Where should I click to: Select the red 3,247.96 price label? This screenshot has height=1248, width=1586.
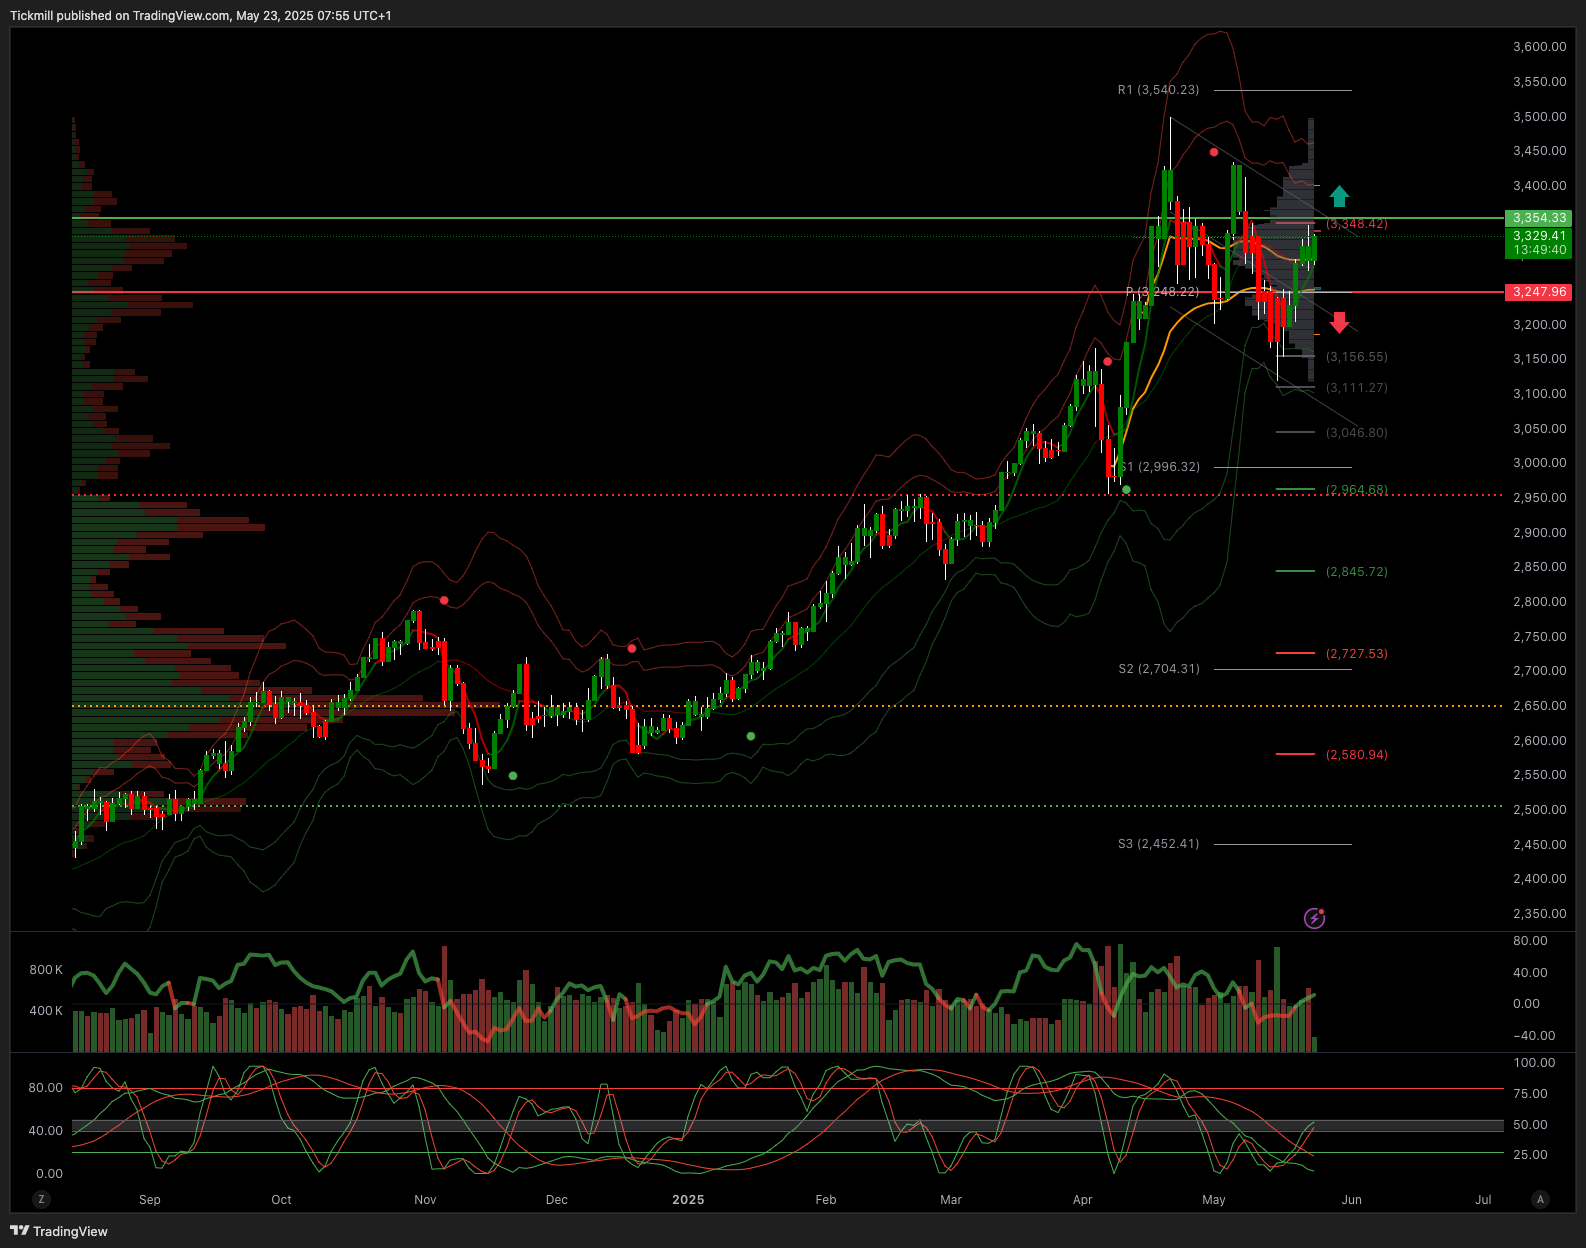point(1539,292)
